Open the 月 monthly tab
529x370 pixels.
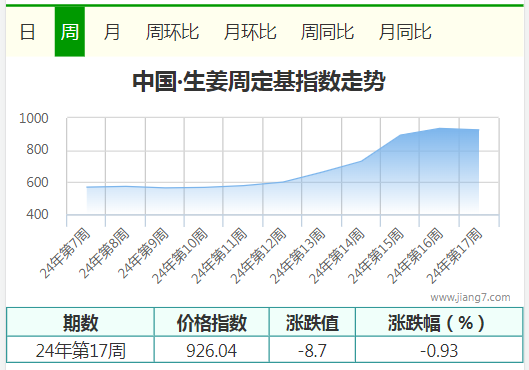(112, 32)
